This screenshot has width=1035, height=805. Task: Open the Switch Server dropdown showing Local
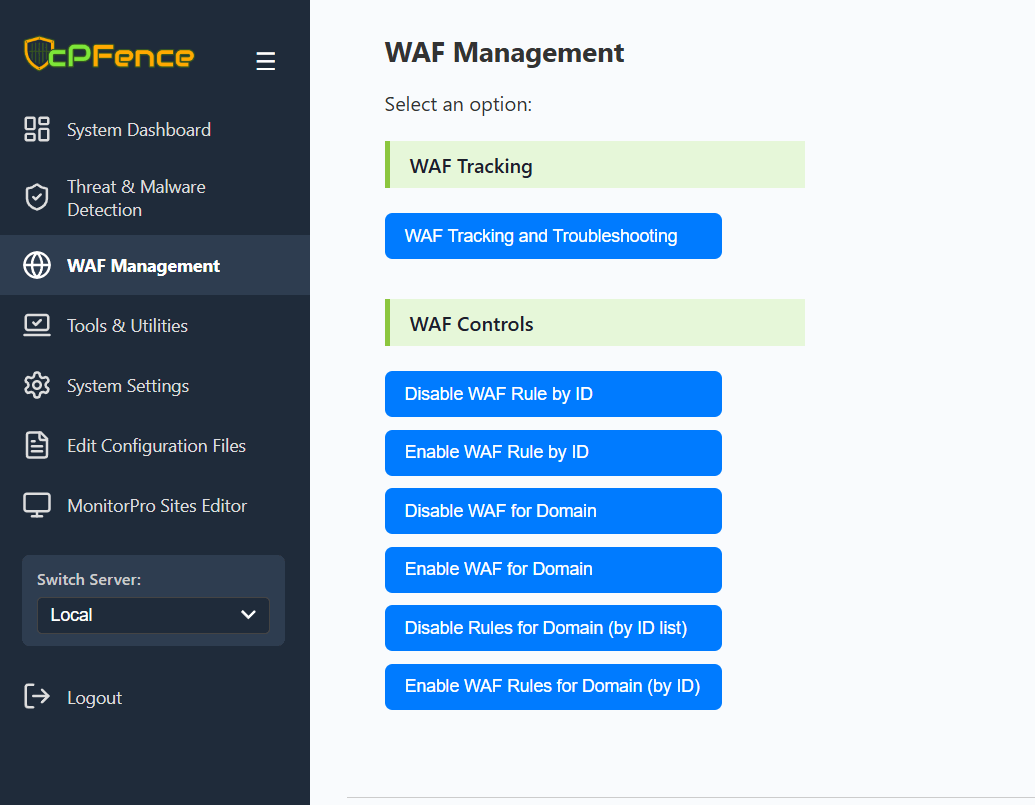click(153, 615)
